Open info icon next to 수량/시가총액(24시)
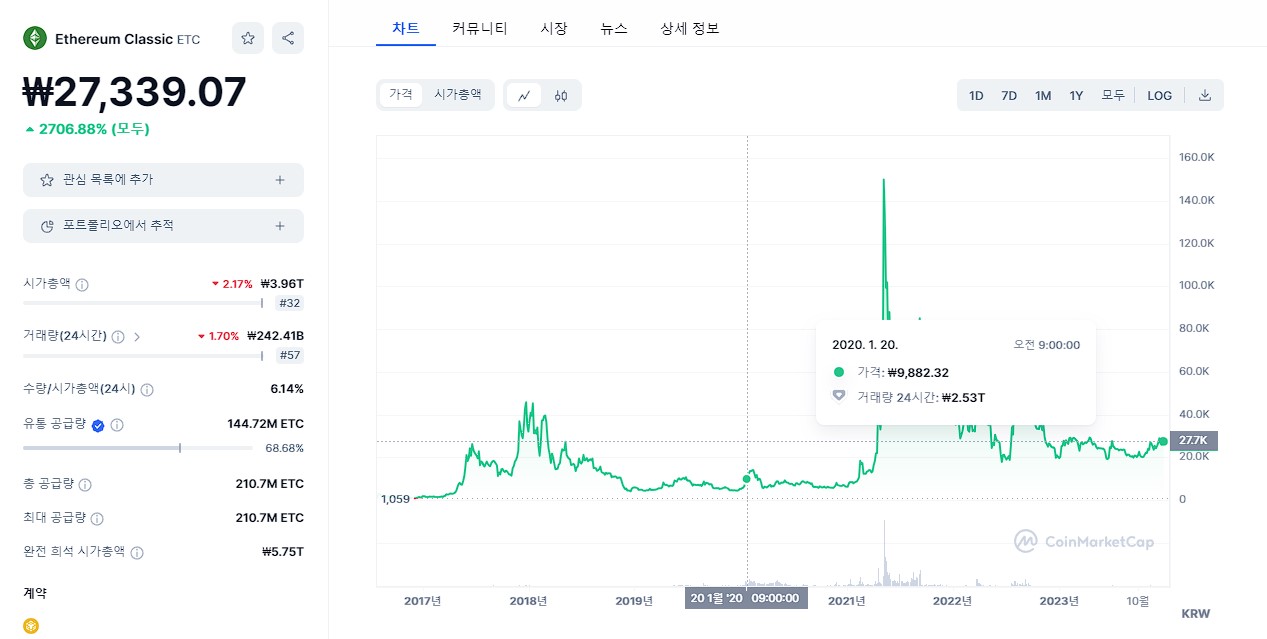 pos(147,389)
